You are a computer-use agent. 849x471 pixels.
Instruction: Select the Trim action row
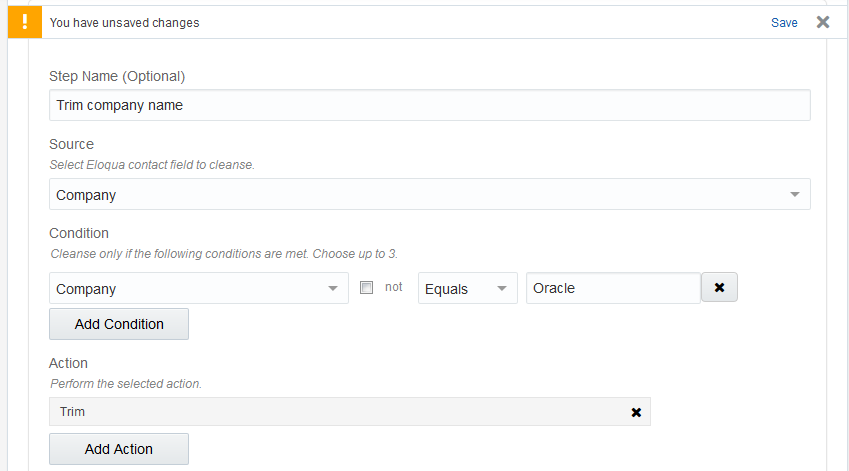pyautogui.click(x=340, y=412)
